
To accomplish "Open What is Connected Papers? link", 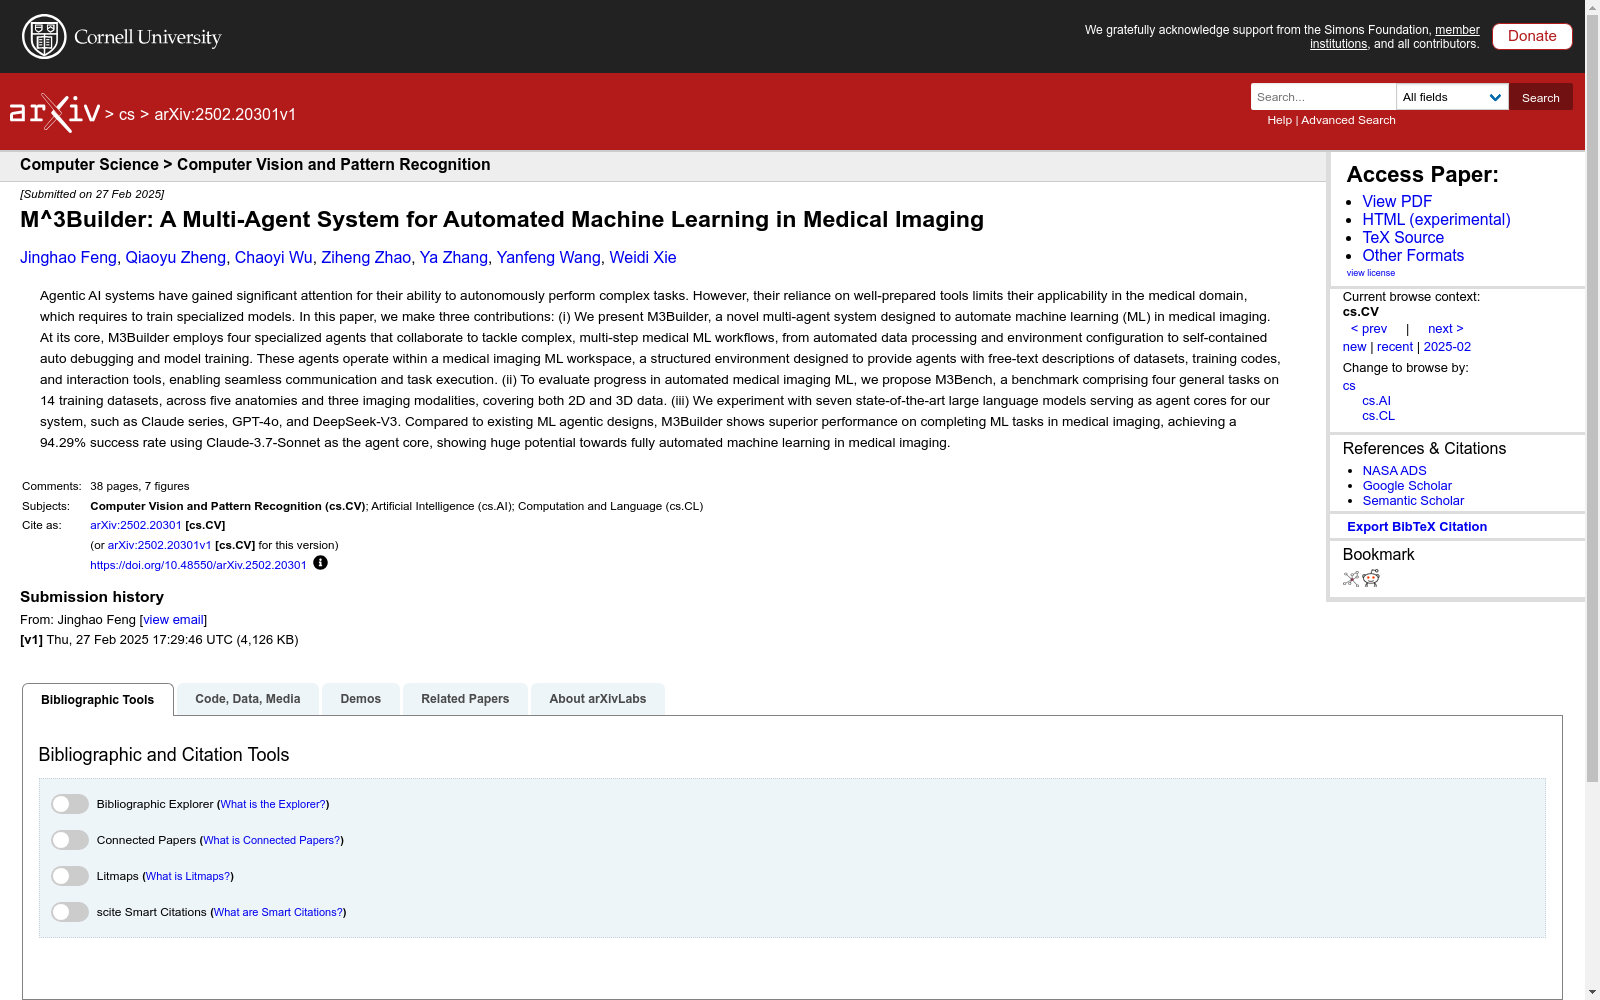I will coord(272,840).
